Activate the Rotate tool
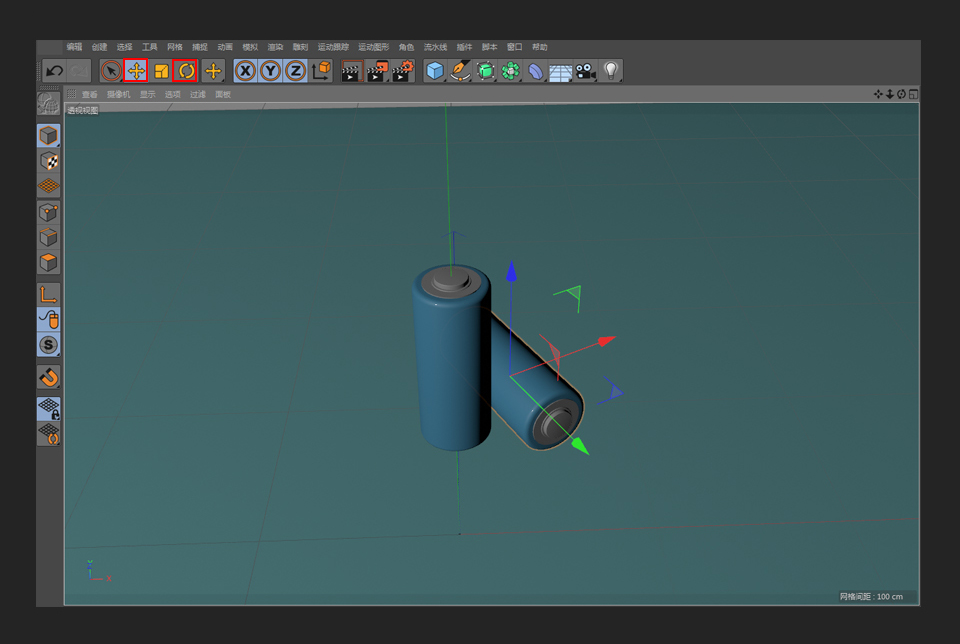960x644 pixels. [188, 70]
